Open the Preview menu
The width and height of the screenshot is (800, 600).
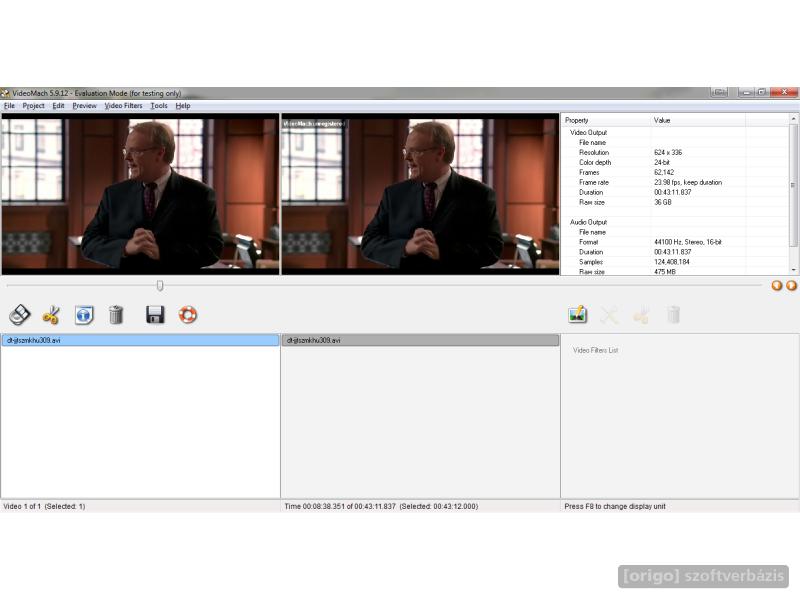pos(84,106)
